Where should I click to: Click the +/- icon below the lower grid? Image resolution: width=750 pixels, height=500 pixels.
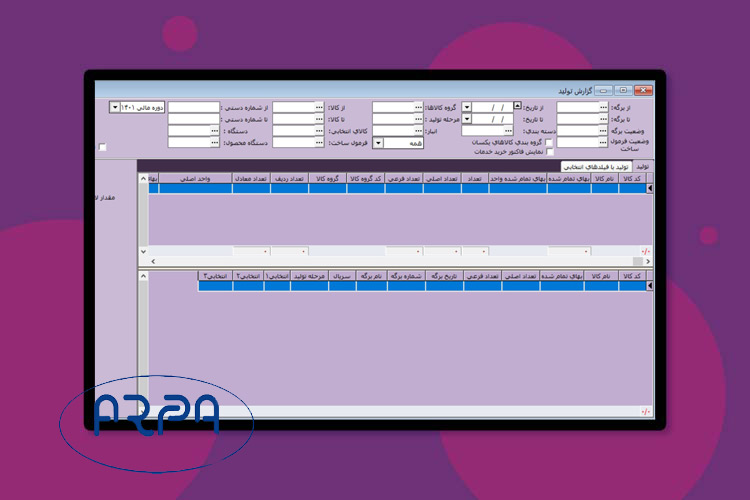point(645,410)
